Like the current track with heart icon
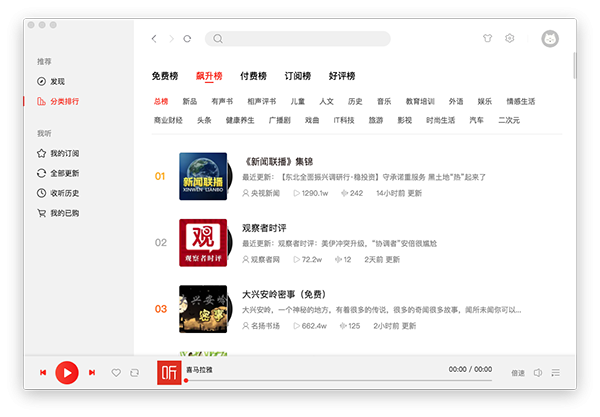The width and height of the screenshot is (600, 417). (116, 373)
